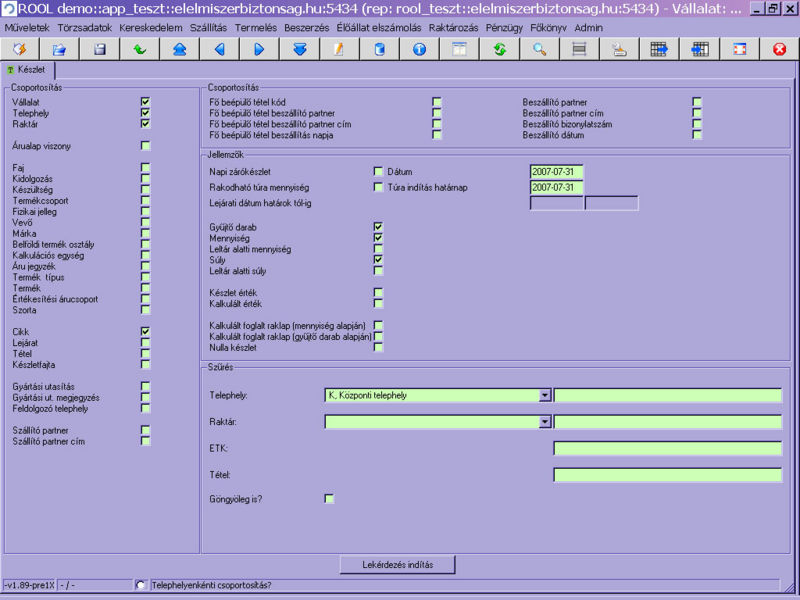Open the Kereskedelem menu
Screen dimensions: 800x600
(x=150, y=27)
